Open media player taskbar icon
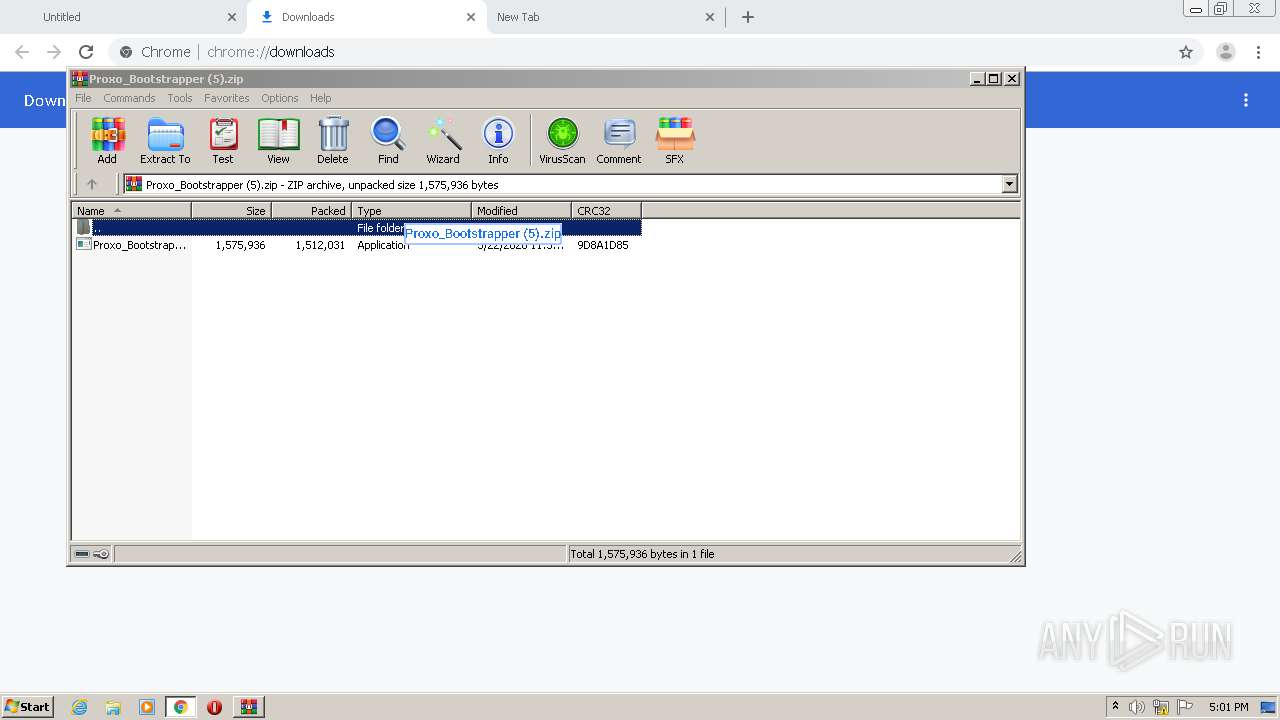The width and height of the screenshot is (1280, 720). pyautogui.click(x=147, y=707)
